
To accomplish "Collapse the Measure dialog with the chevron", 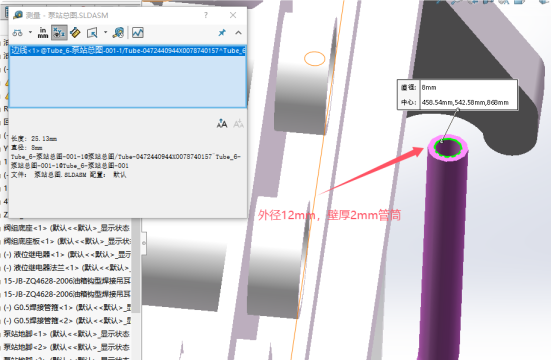I will (238, 33).
